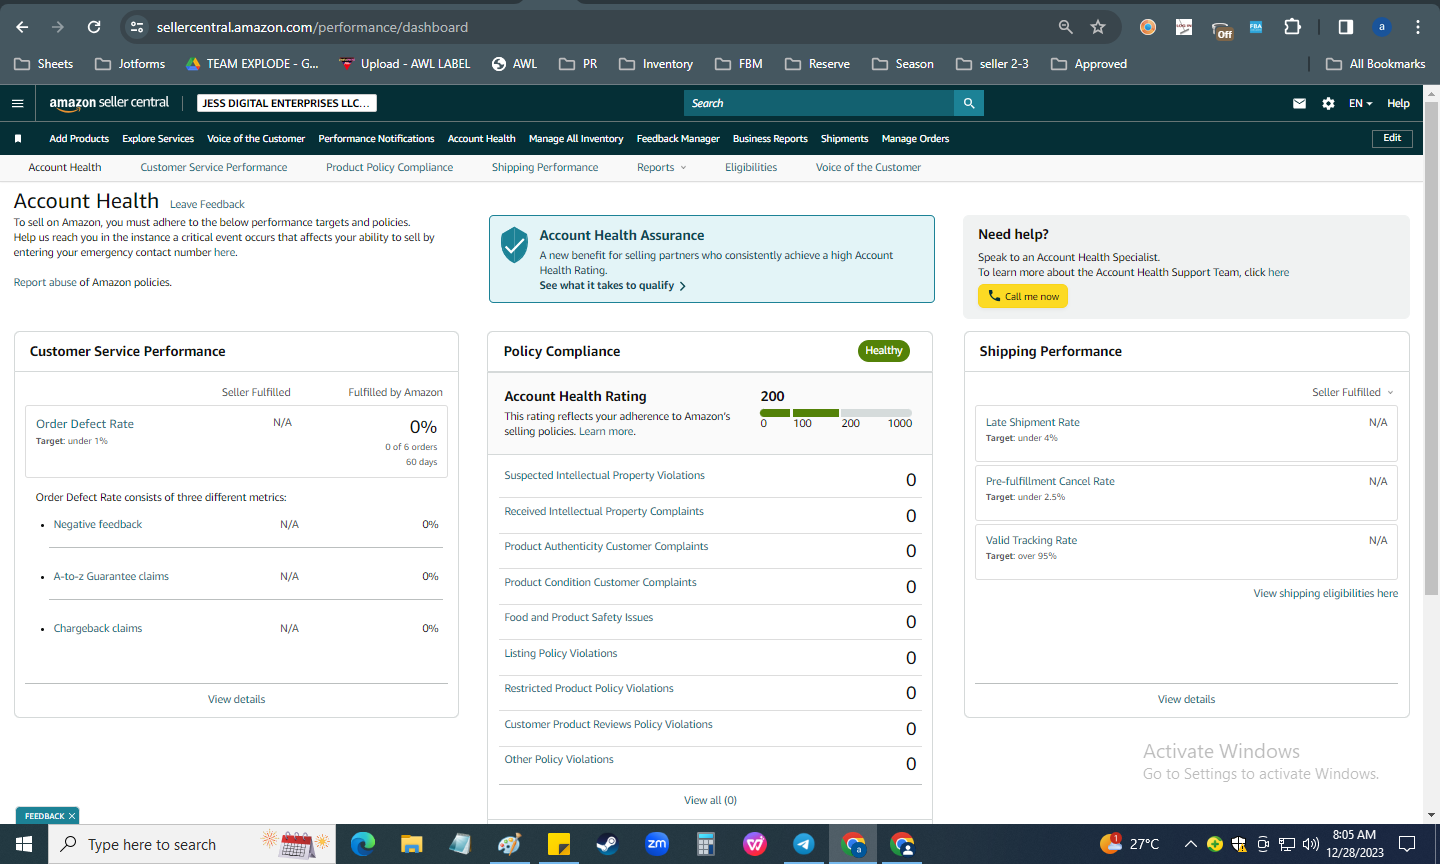
Task: Open Manage All Inventory menu item
Action: click(576, 139)
